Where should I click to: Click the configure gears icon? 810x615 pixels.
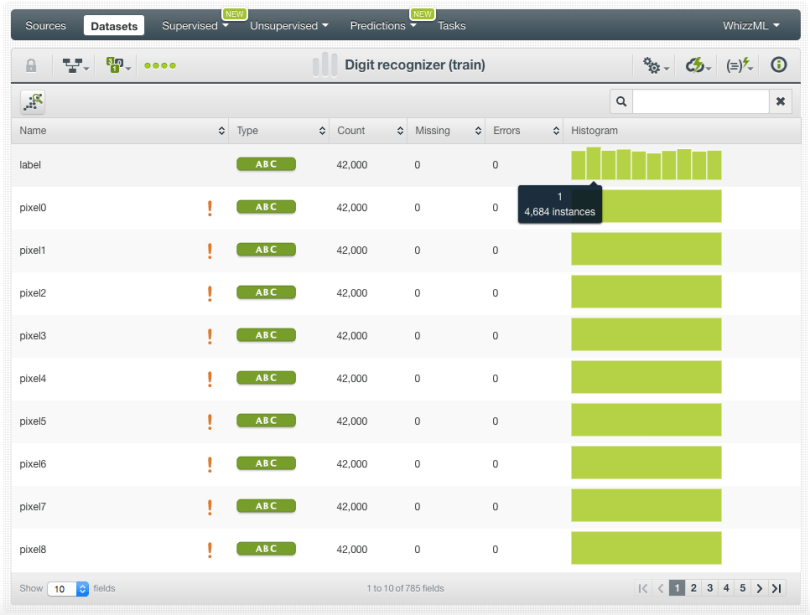(655, 66)
